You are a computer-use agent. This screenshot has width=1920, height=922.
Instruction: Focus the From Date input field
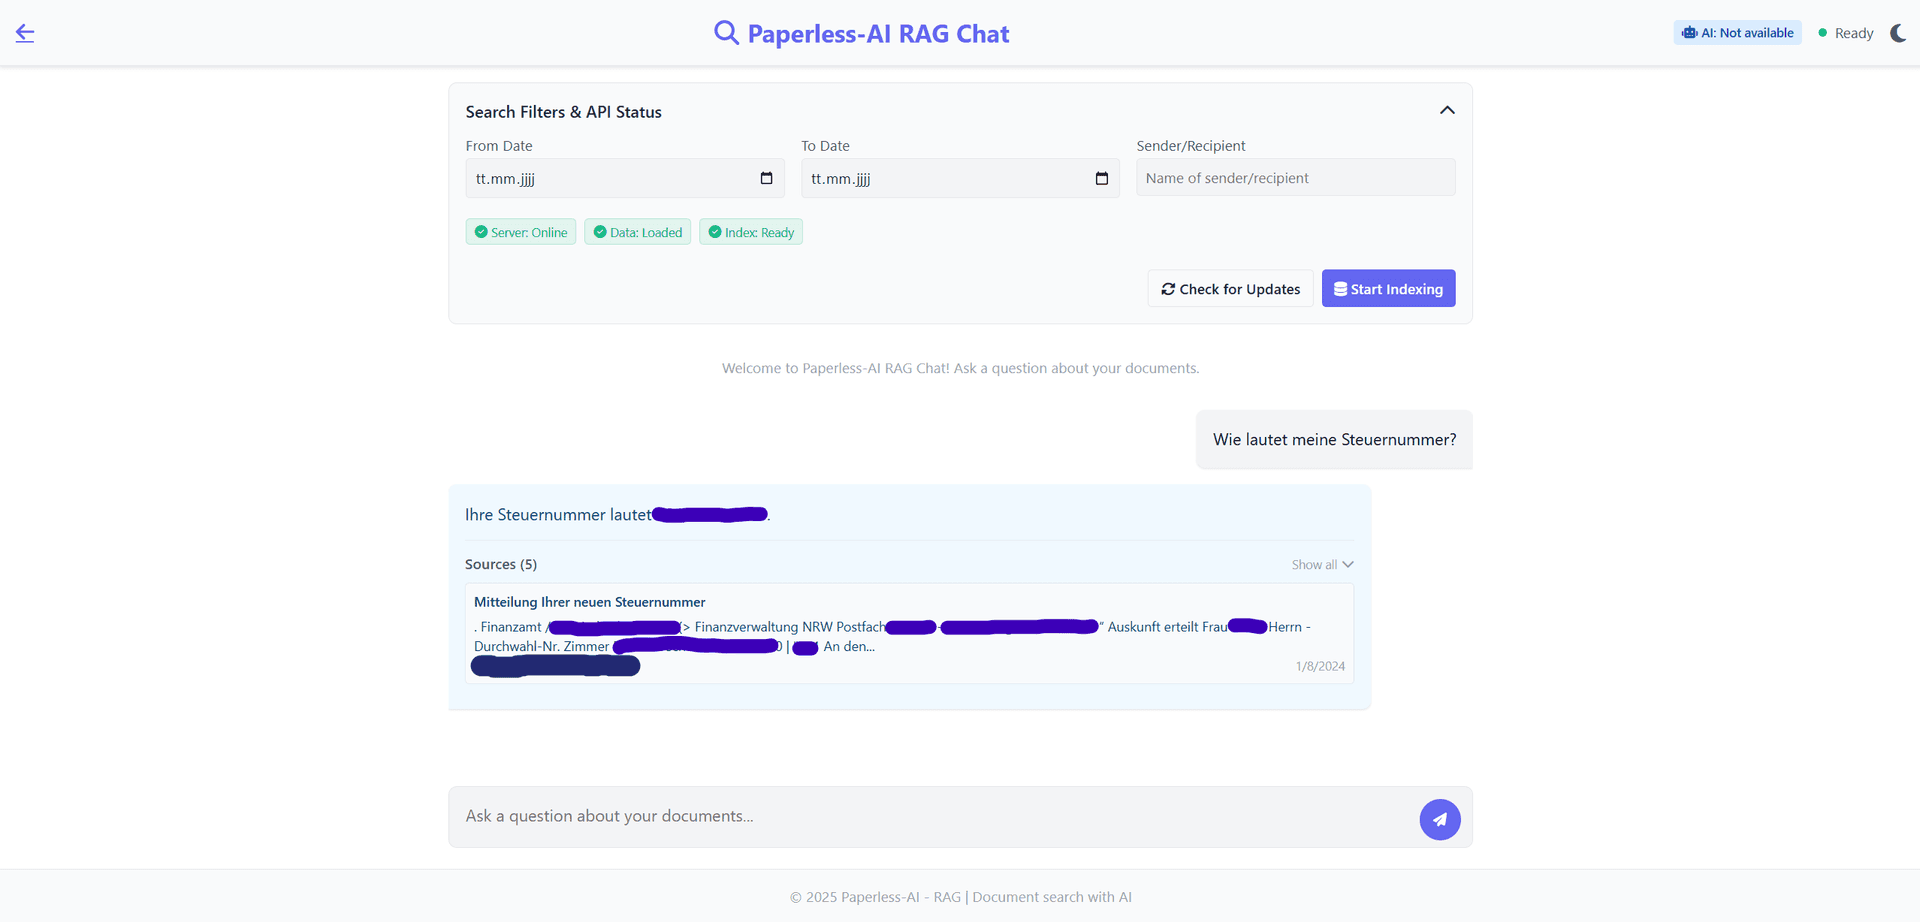tap(625, 178)
